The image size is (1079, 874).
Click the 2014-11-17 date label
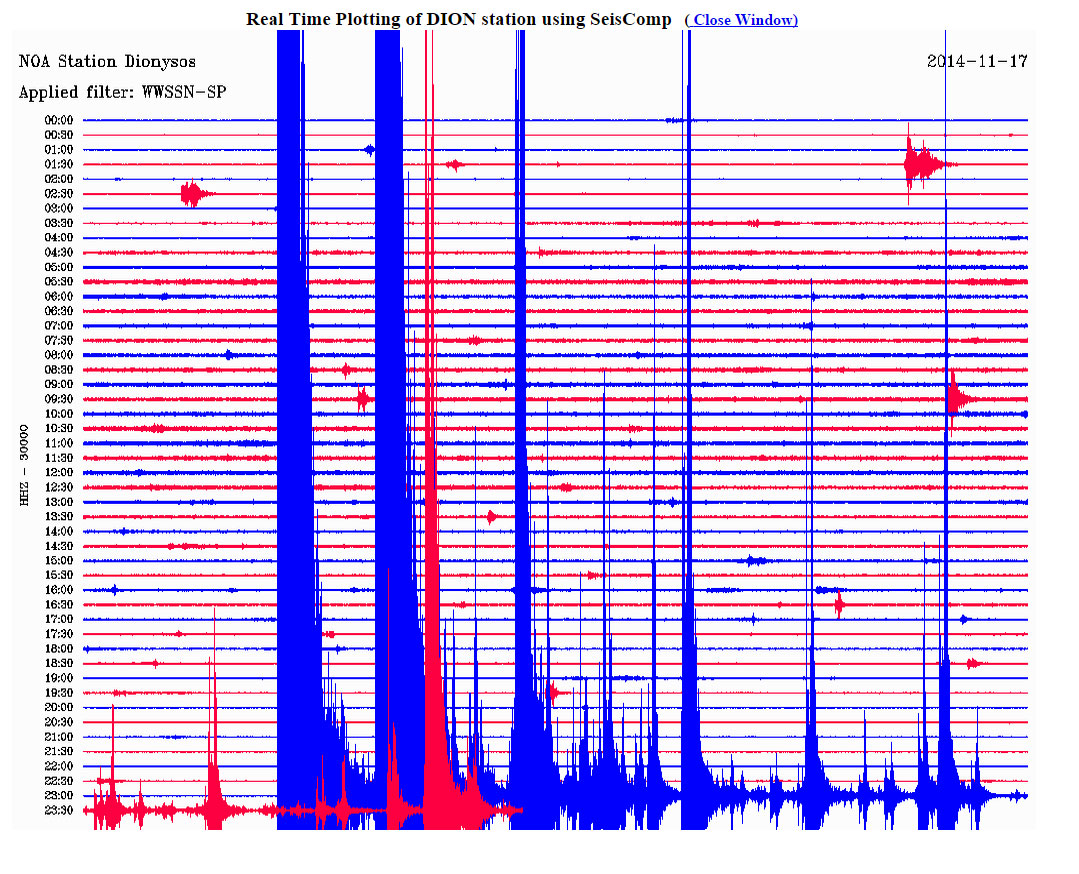976,61
